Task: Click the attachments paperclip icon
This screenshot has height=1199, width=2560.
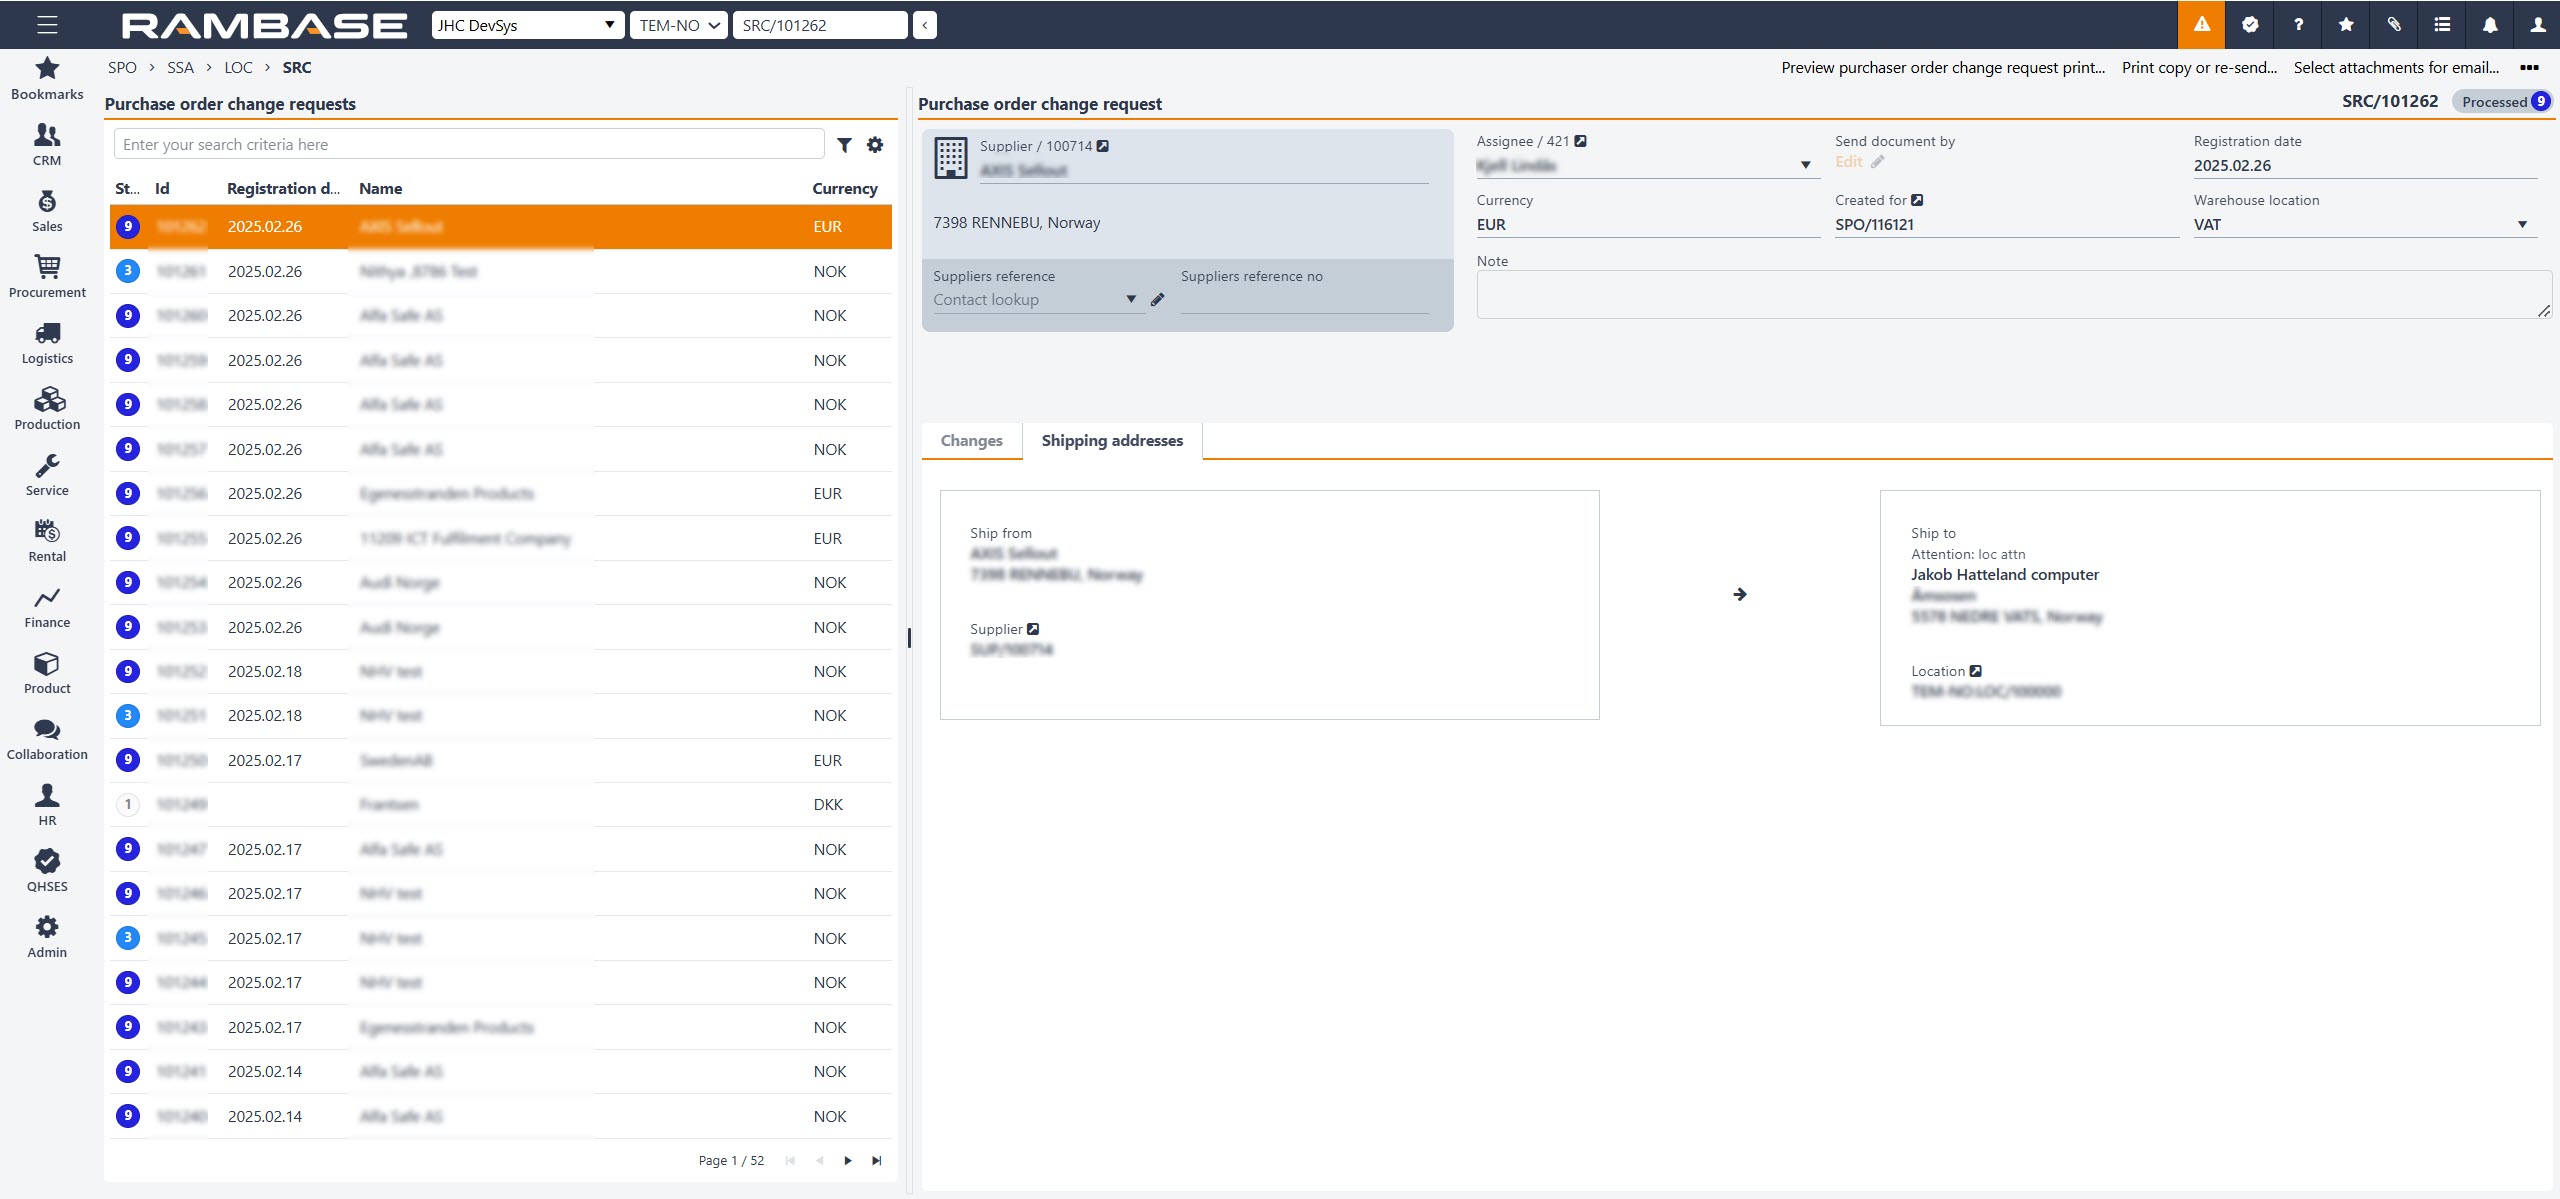Action: pos(2394,25)
